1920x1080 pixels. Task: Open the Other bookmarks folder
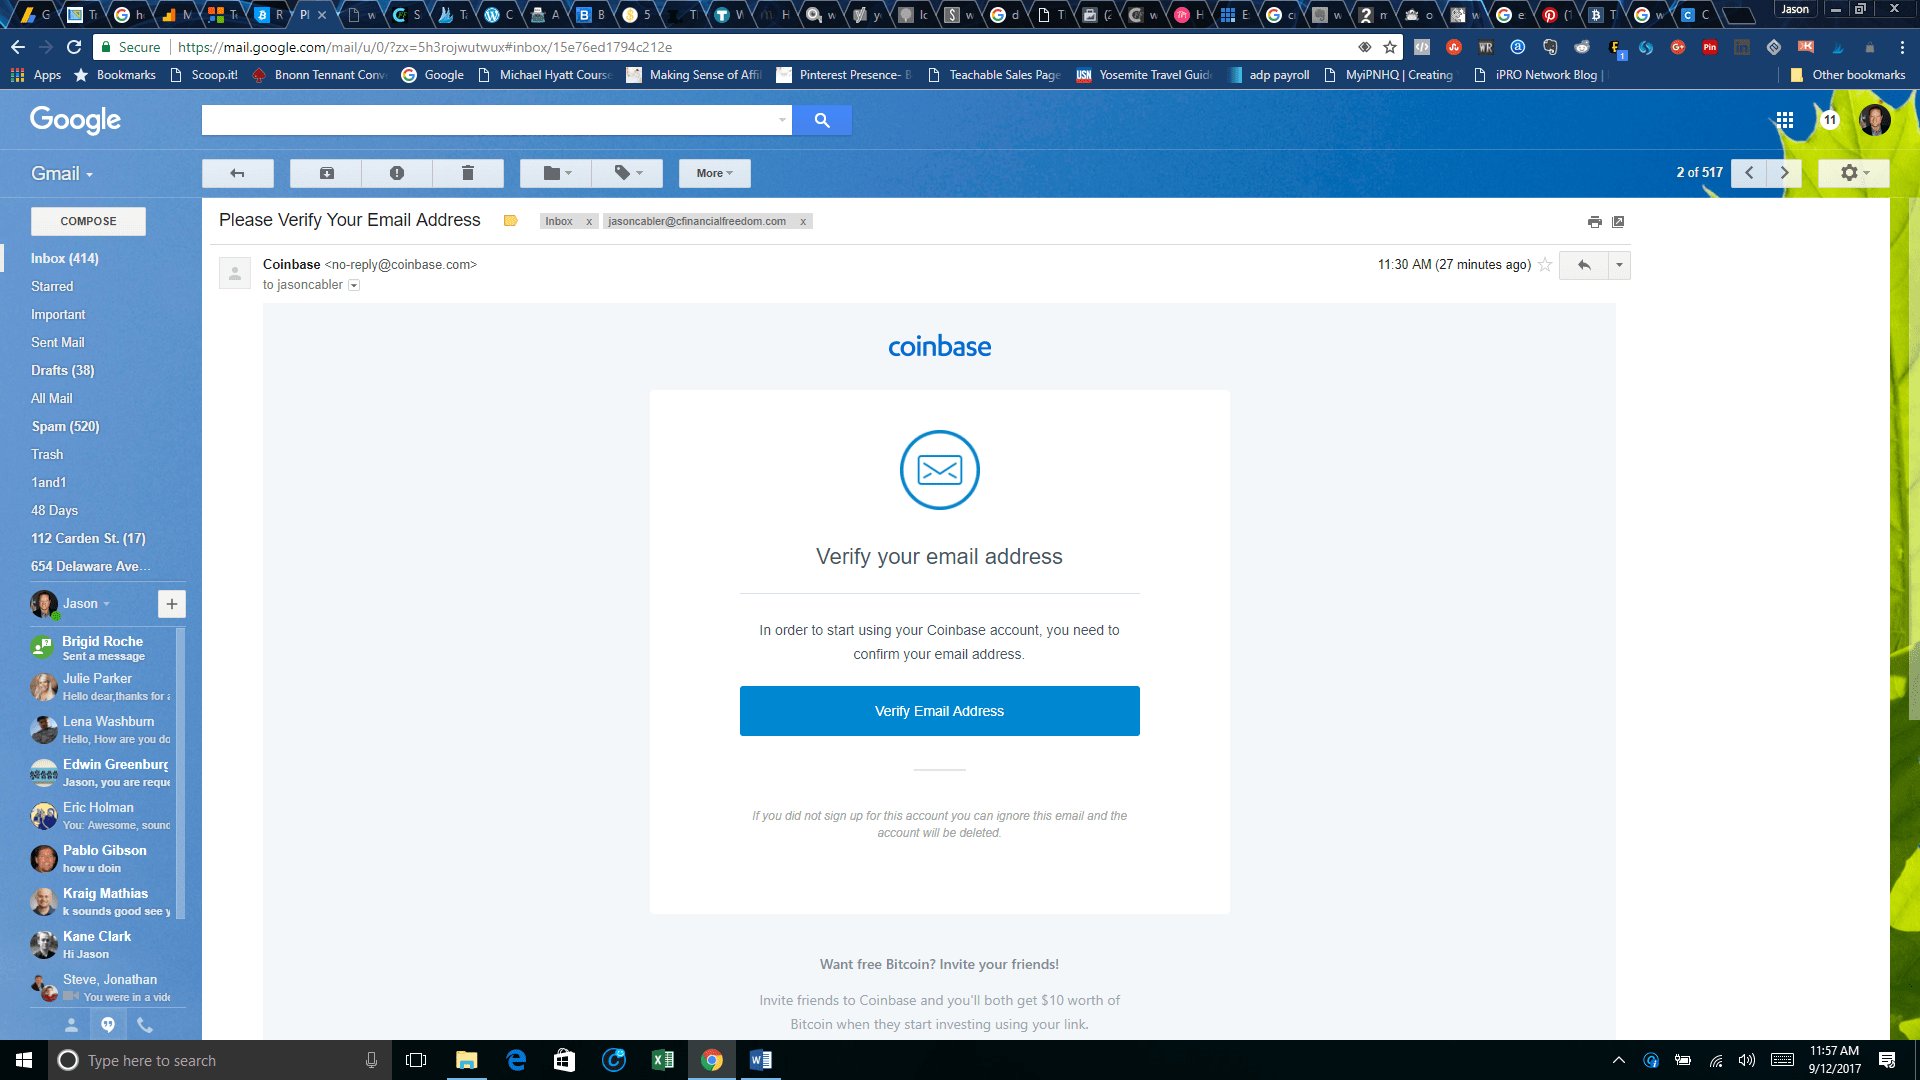pos(1848,75)
